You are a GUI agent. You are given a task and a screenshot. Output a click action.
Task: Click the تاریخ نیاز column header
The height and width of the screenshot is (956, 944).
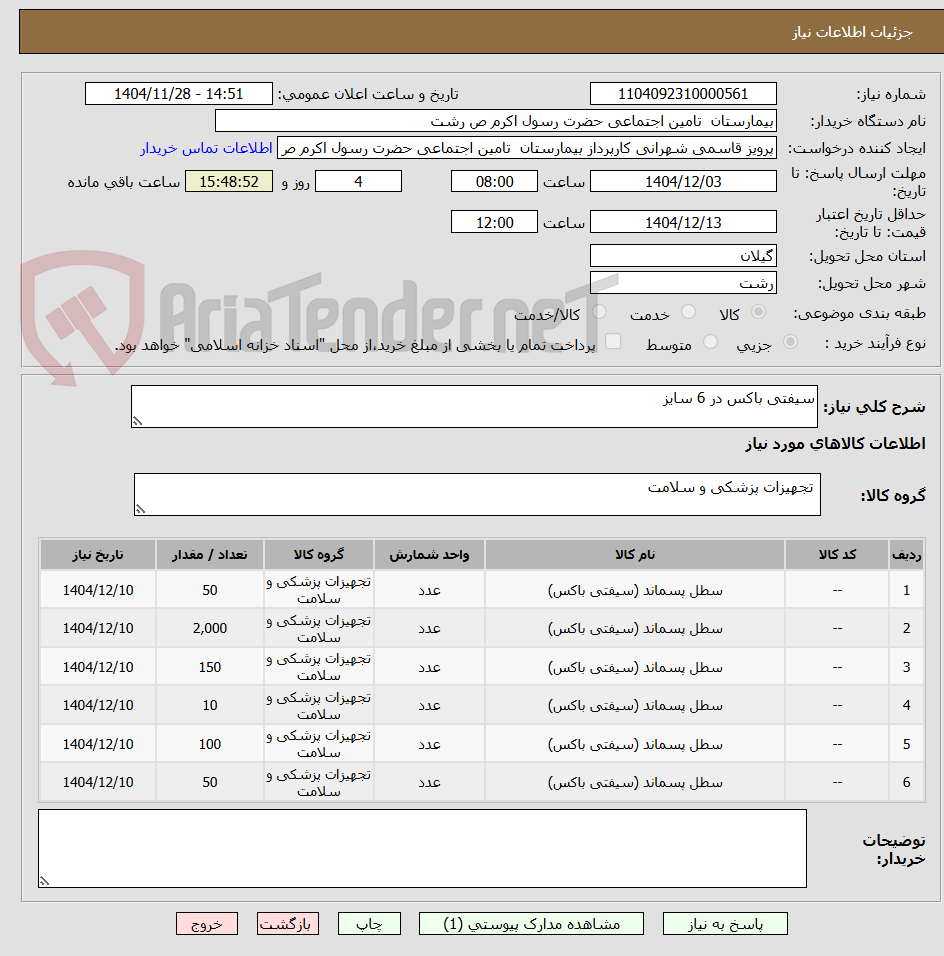click(98, 554)
